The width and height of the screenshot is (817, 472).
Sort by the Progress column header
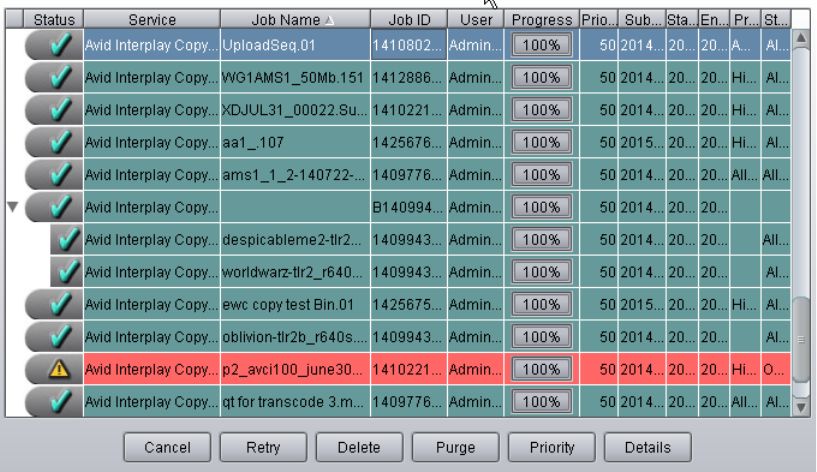pyautogui.click(x=542, y=20)
